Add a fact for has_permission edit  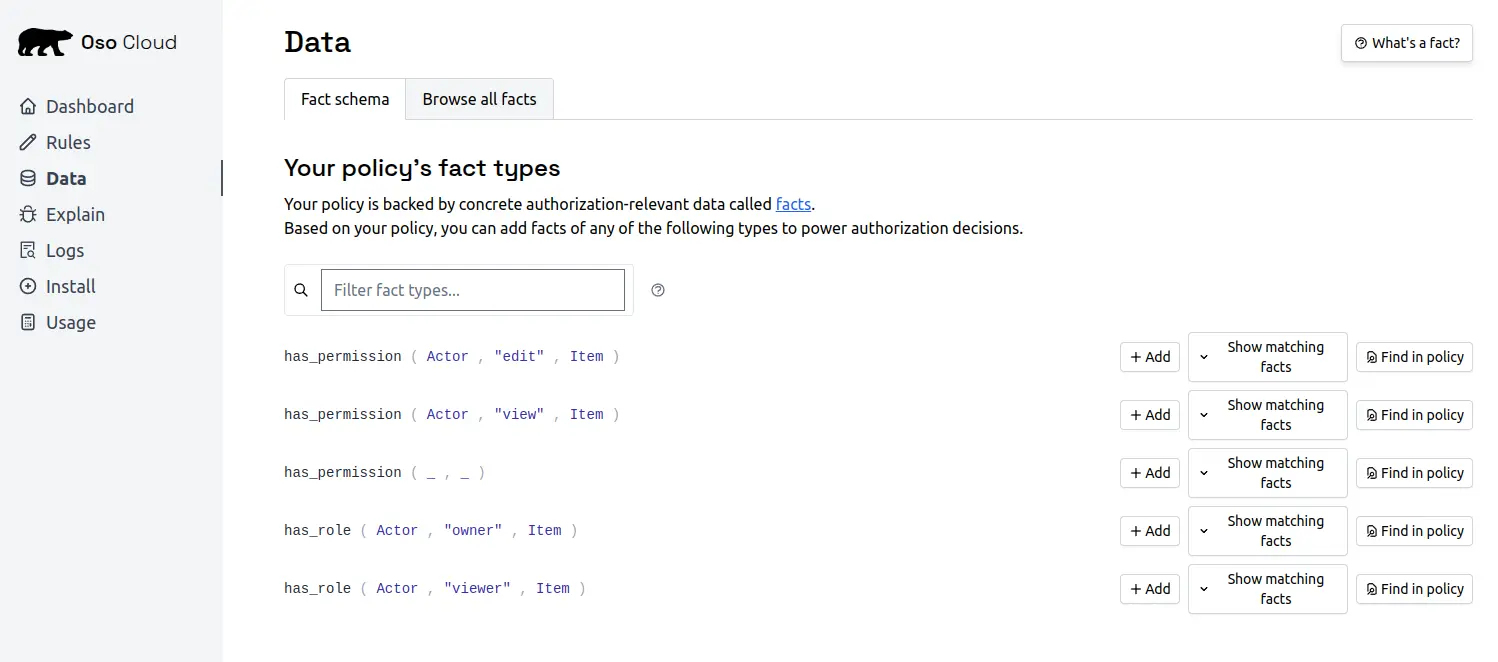[1149, 357]
